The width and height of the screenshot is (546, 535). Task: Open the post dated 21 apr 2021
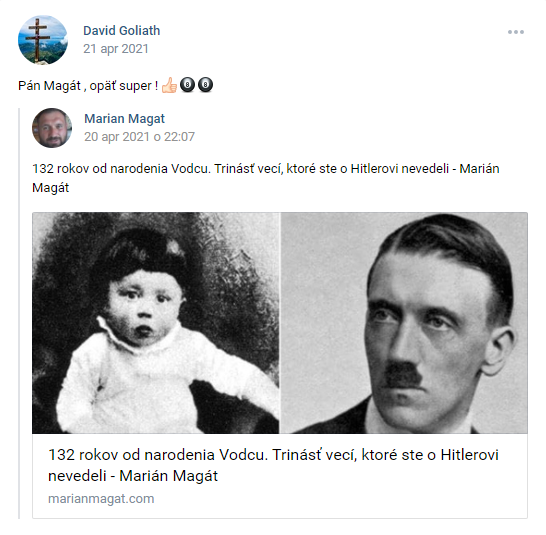pyautogui.click(x=116, y=49)
